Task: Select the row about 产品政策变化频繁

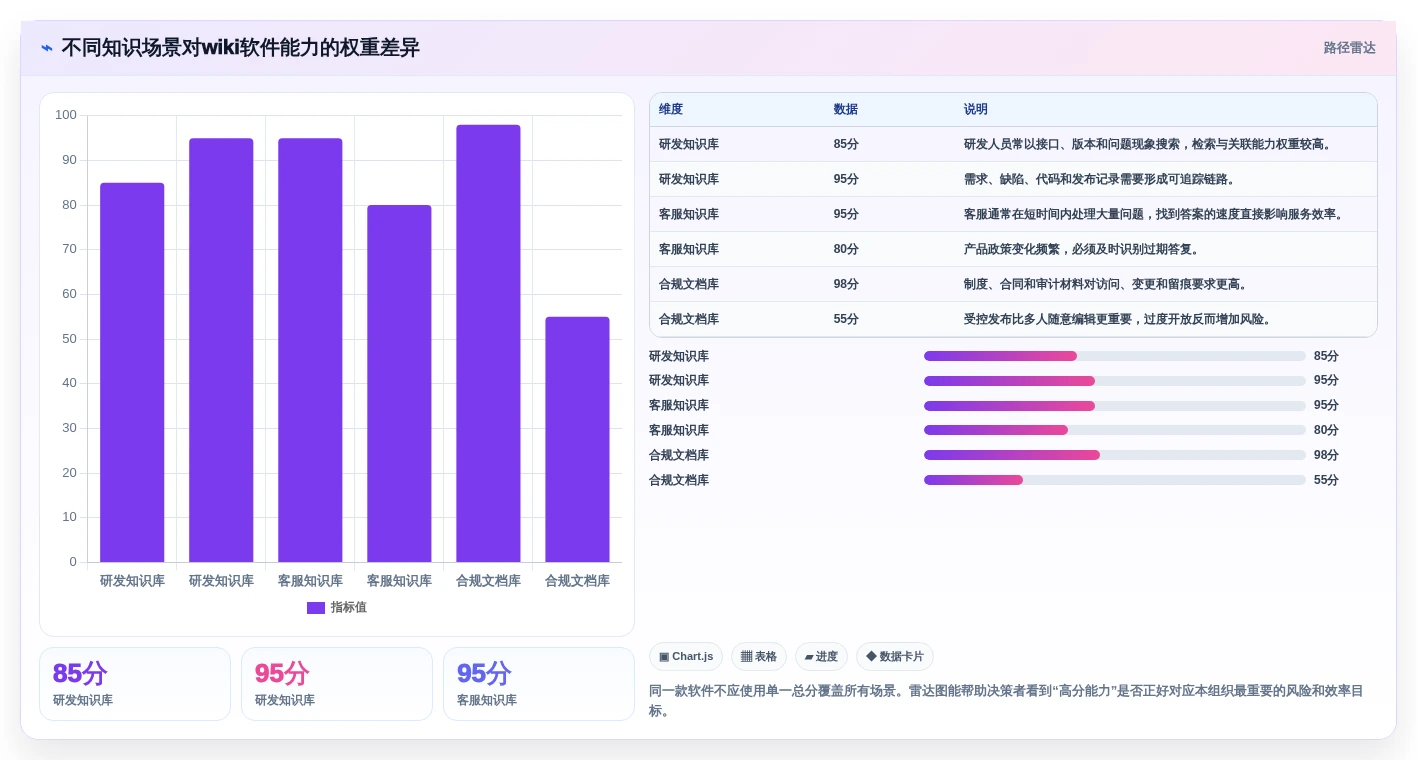Action: coord(1013,249)
